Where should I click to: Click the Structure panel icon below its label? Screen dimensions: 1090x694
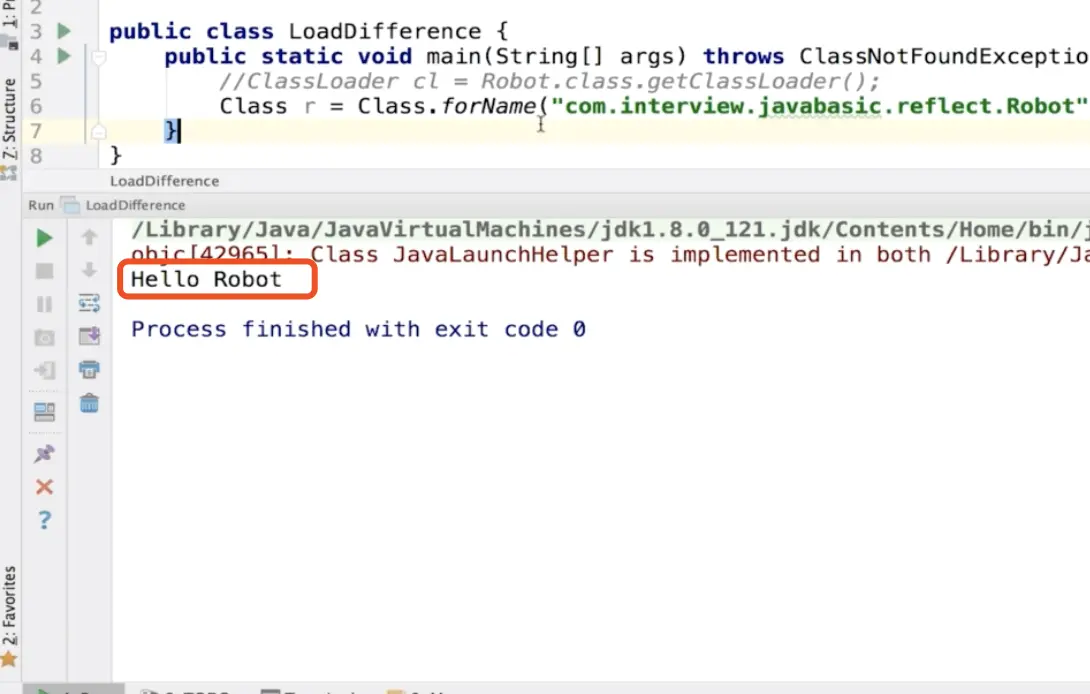[x=9, y=172]
